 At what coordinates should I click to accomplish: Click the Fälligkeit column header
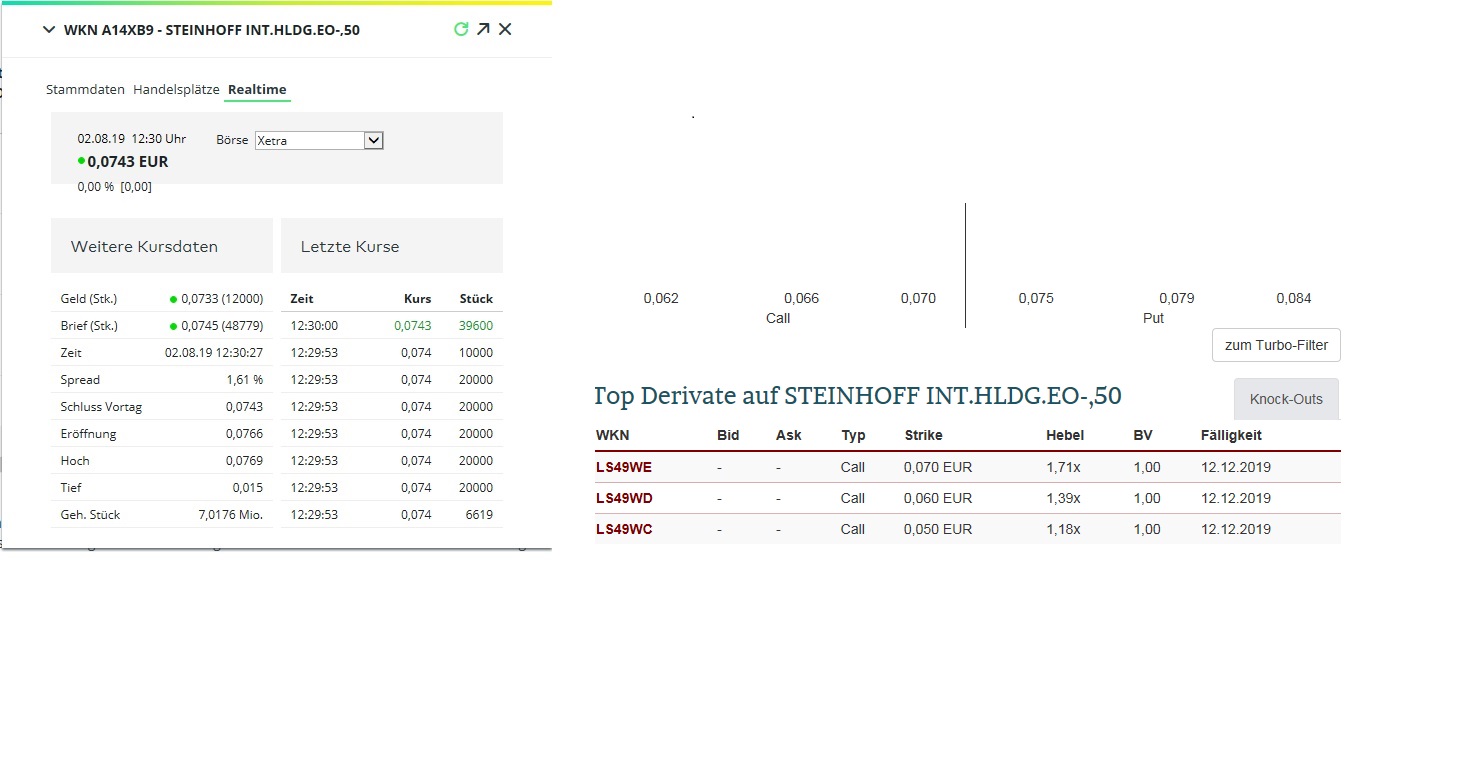tap(1231, 436)
